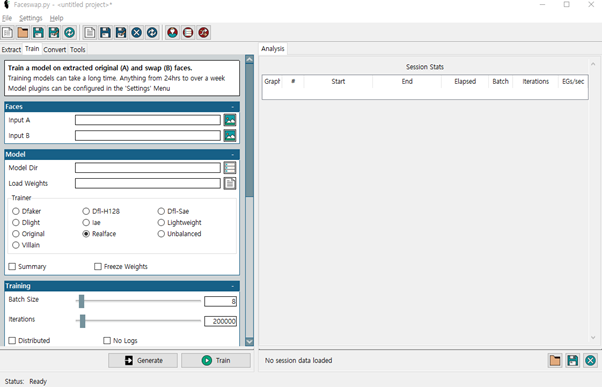This screenshot has width=602, height=387.
Task: Open a project with the orange folder icon
Action: tap(23, 33)
